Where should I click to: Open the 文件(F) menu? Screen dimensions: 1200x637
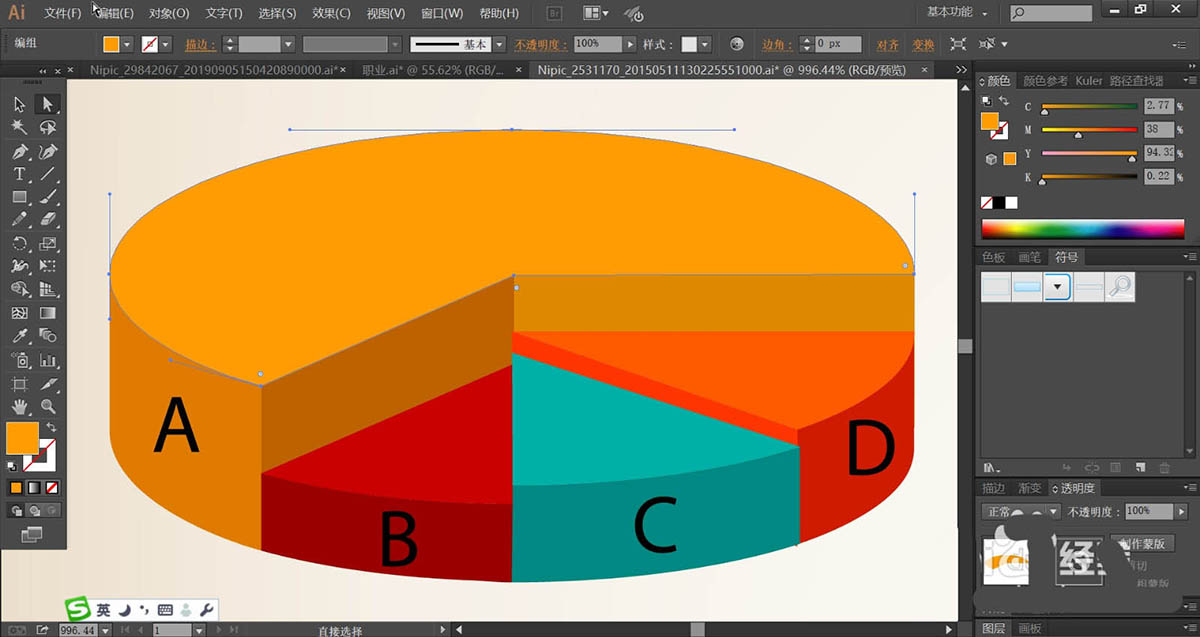pyautogui.click(x=62, y=13)
